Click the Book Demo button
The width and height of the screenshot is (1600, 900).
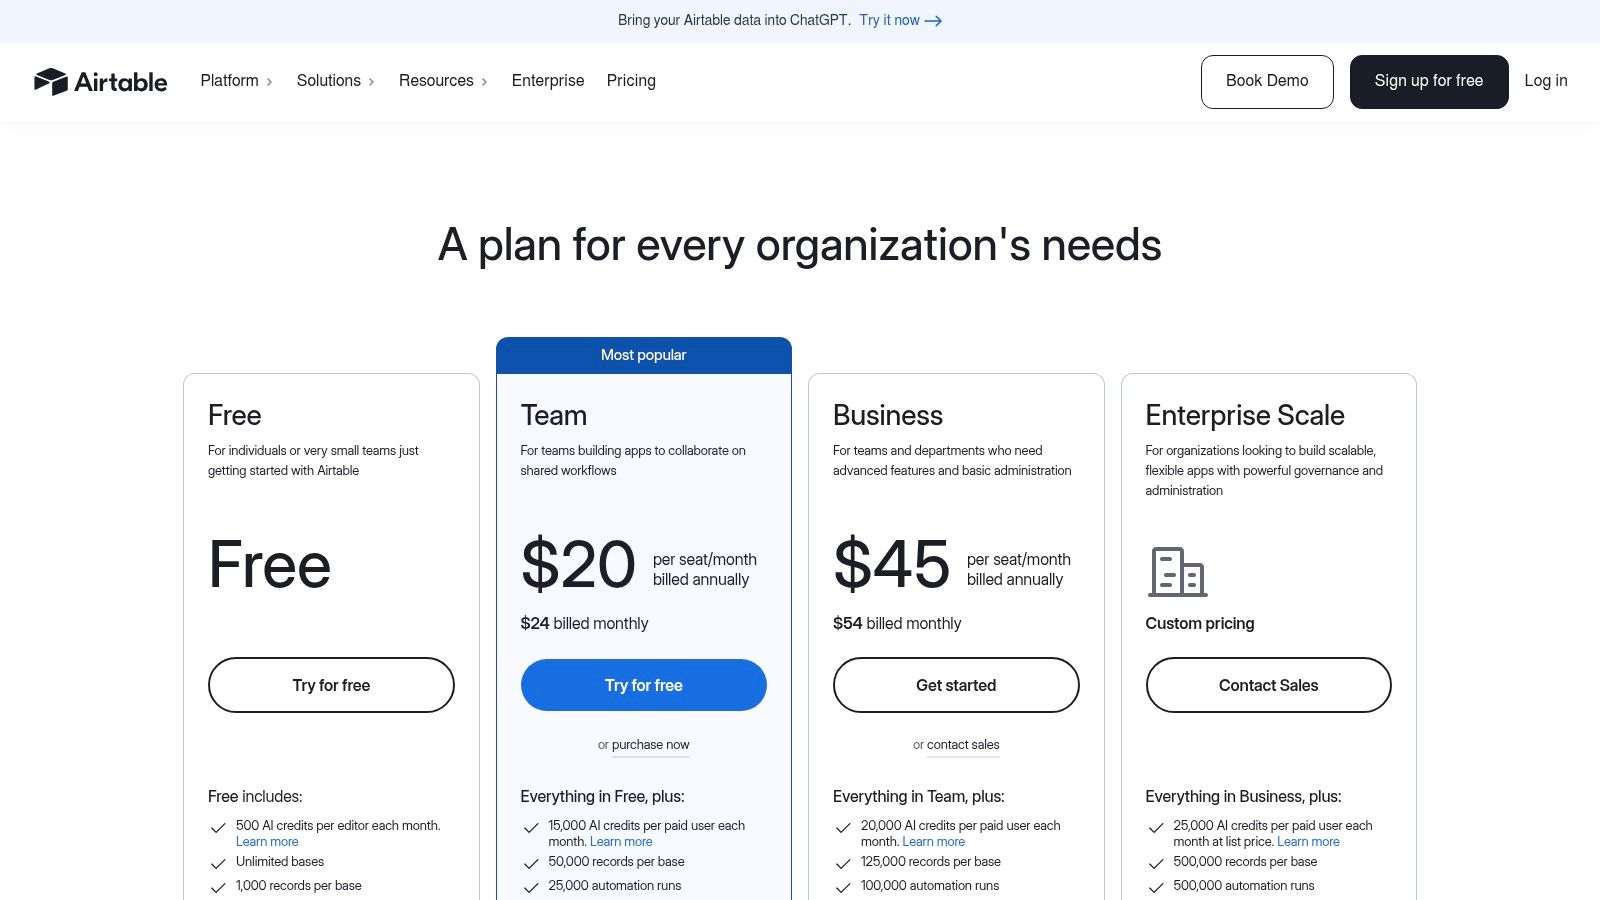click(1267, 81)
